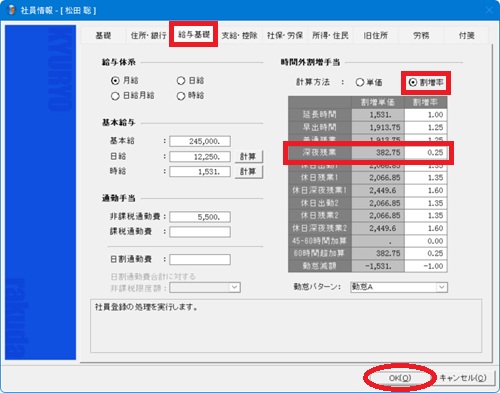The height and width of the screenshot is (393, 500).
Task: Open the 付箋 tab
Action: coord(466,35)
